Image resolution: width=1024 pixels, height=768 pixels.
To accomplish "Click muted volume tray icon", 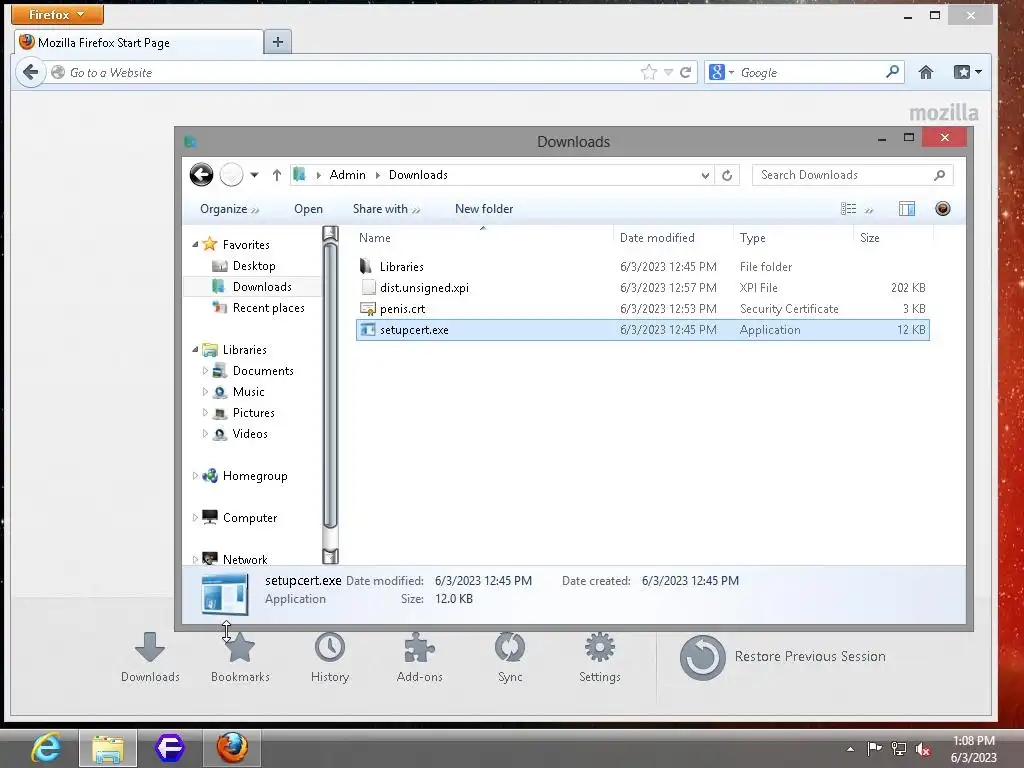I will pos(923,749).
